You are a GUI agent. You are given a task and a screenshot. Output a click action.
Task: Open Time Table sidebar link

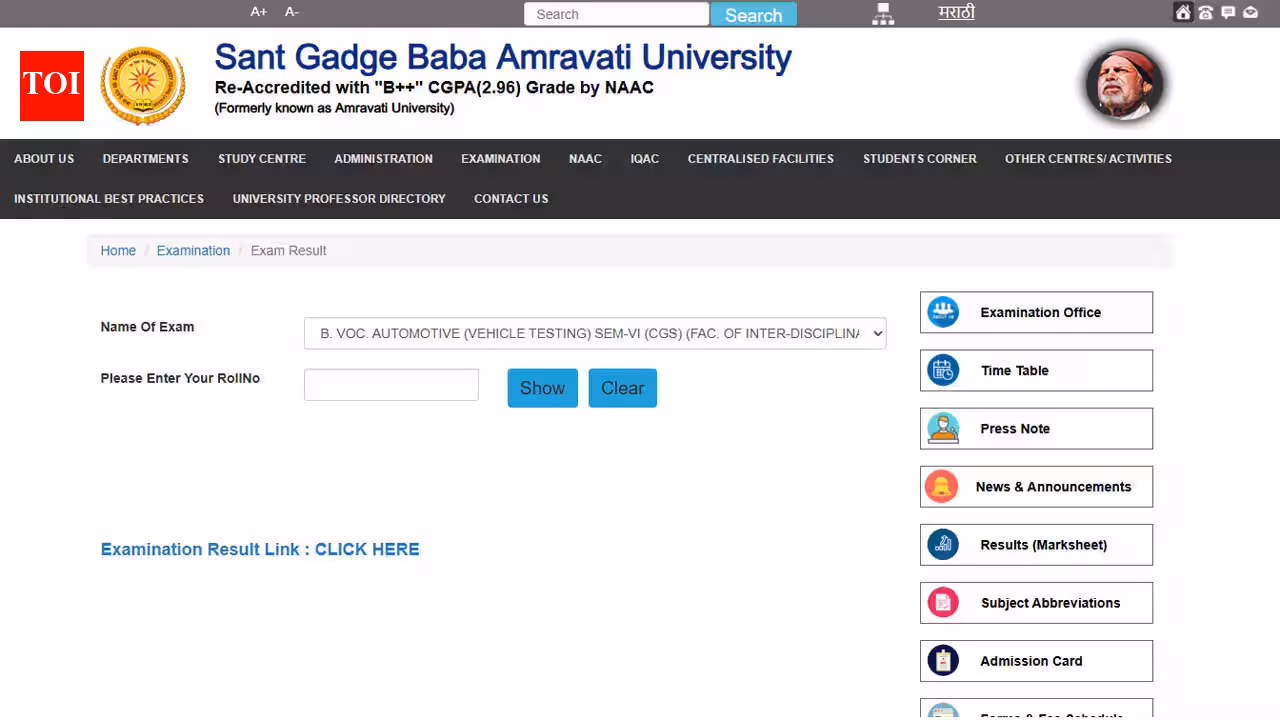click(1036, 370)
